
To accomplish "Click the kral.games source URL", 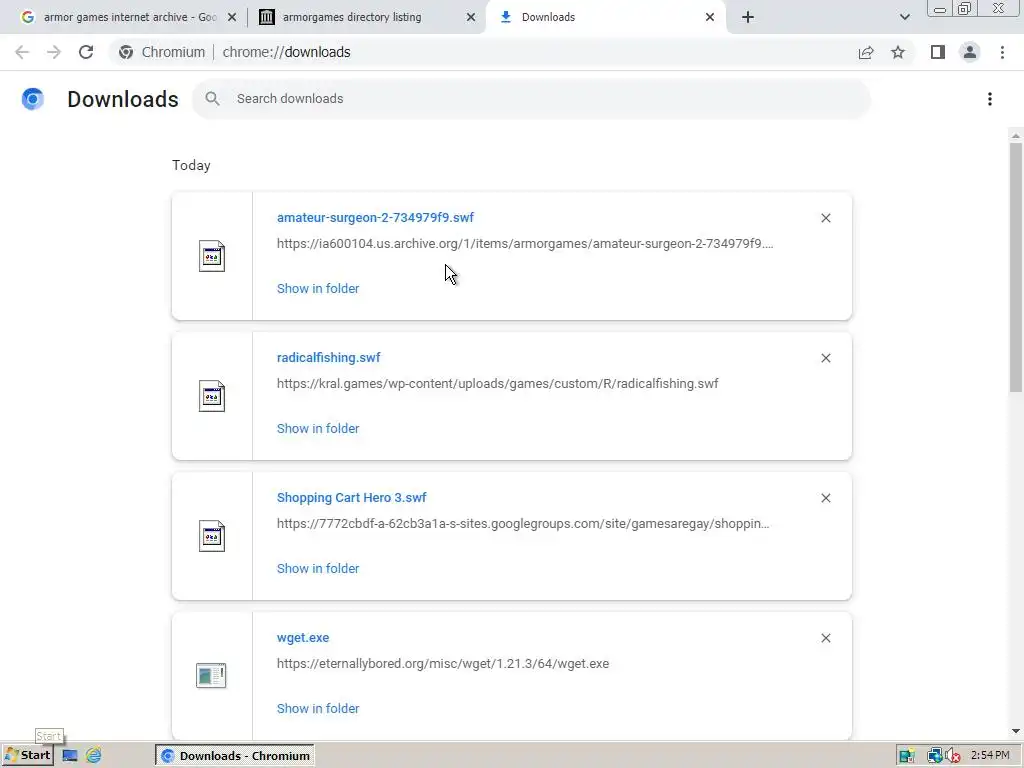I will [x=498, y=383].
